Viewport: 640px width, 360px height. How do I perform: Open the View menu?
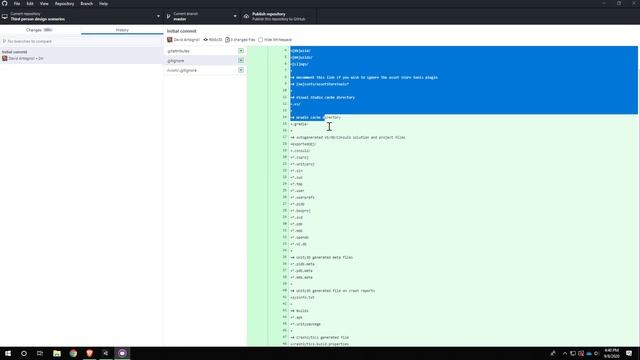point(44,4)
